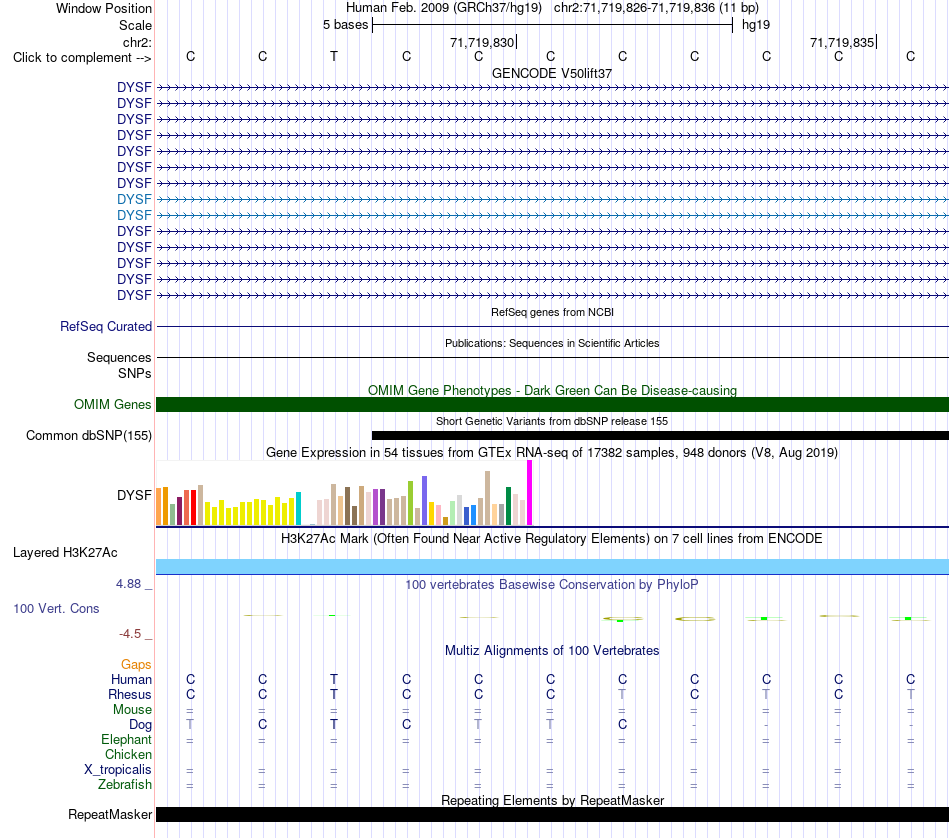Click the dark green OMIM Genes track bar

tap(553, 405)
